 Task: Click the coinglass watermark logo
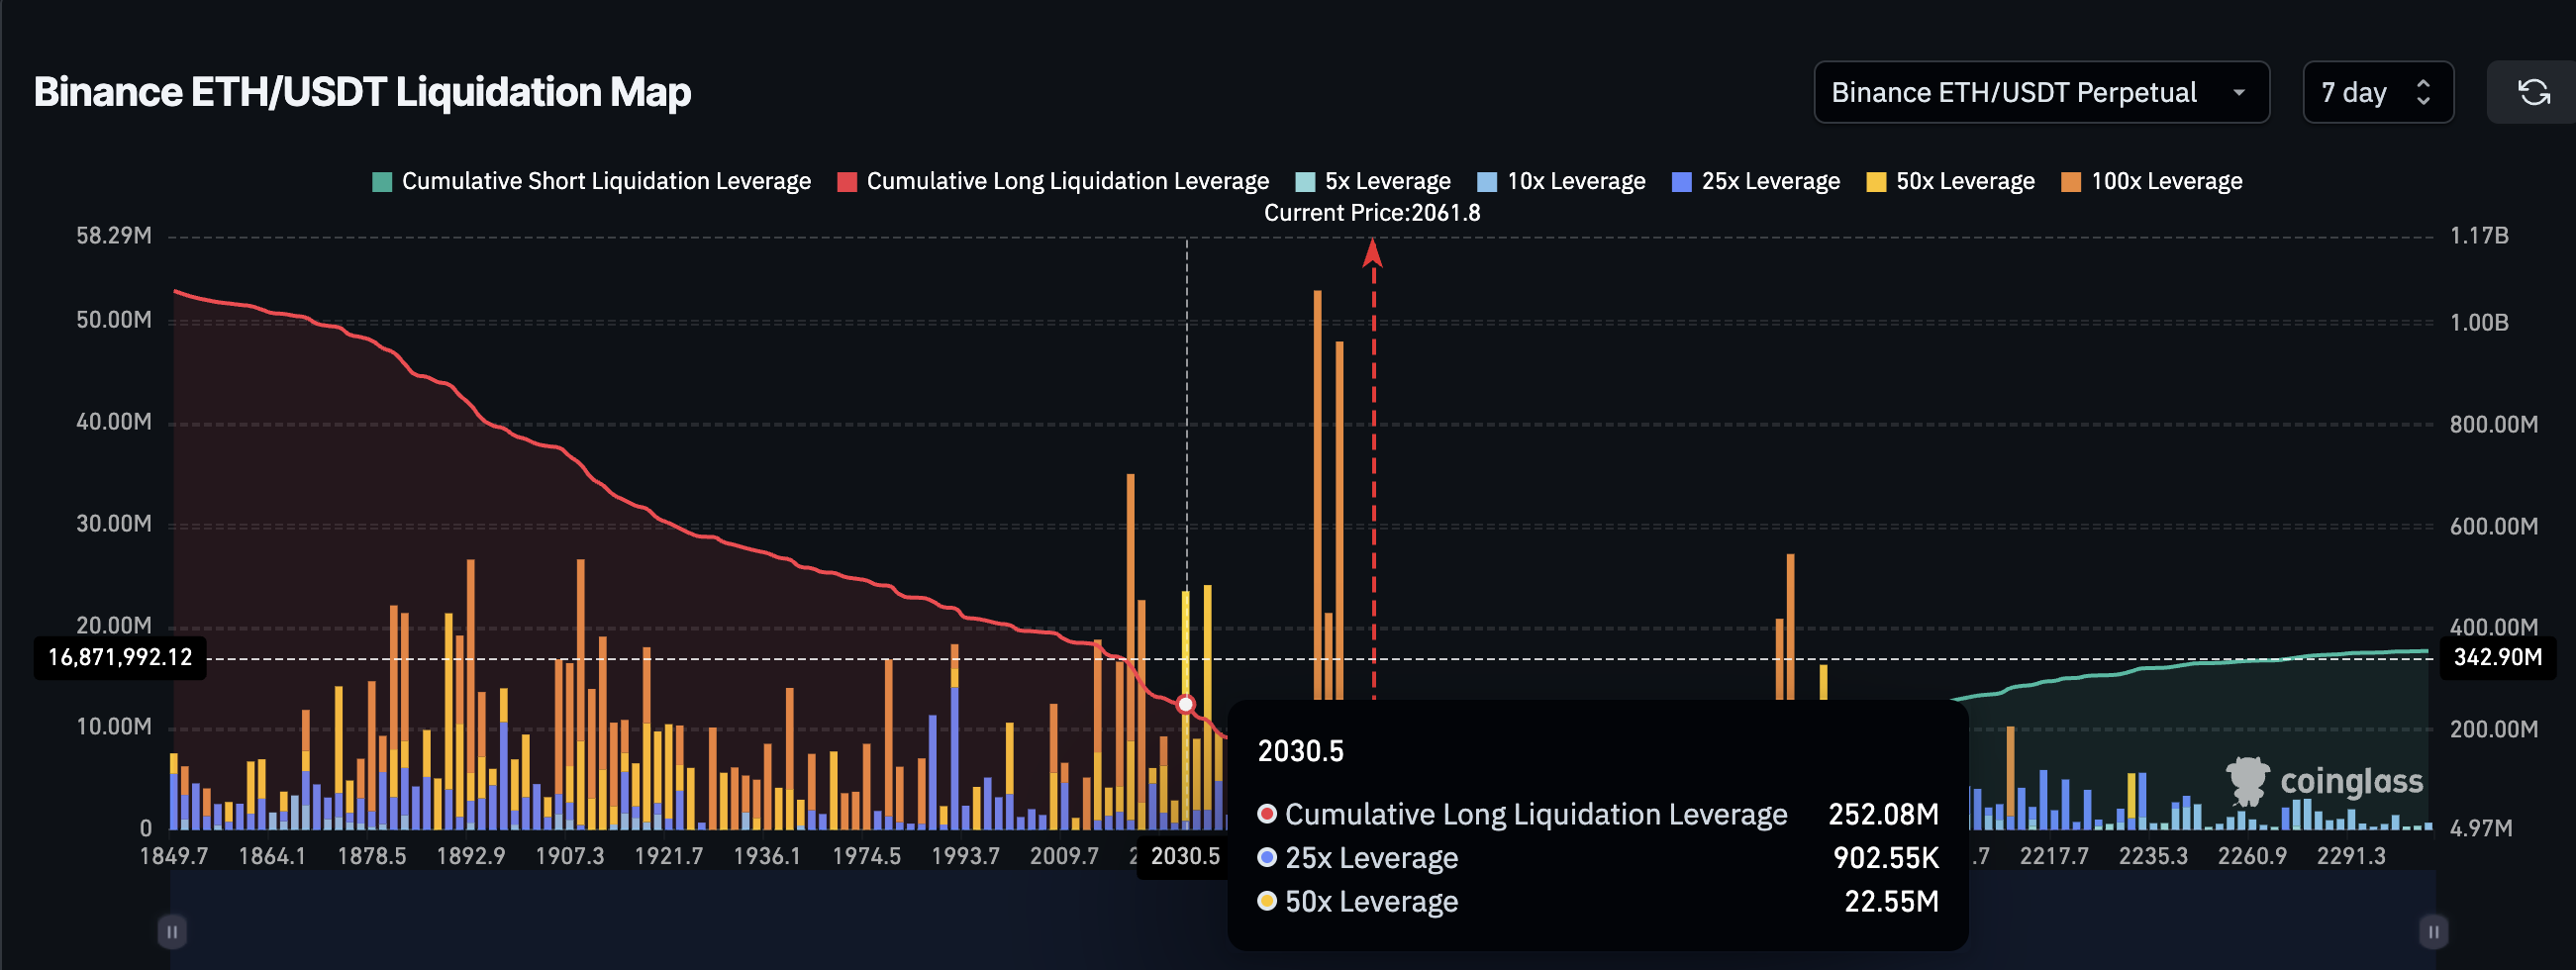2324,781
